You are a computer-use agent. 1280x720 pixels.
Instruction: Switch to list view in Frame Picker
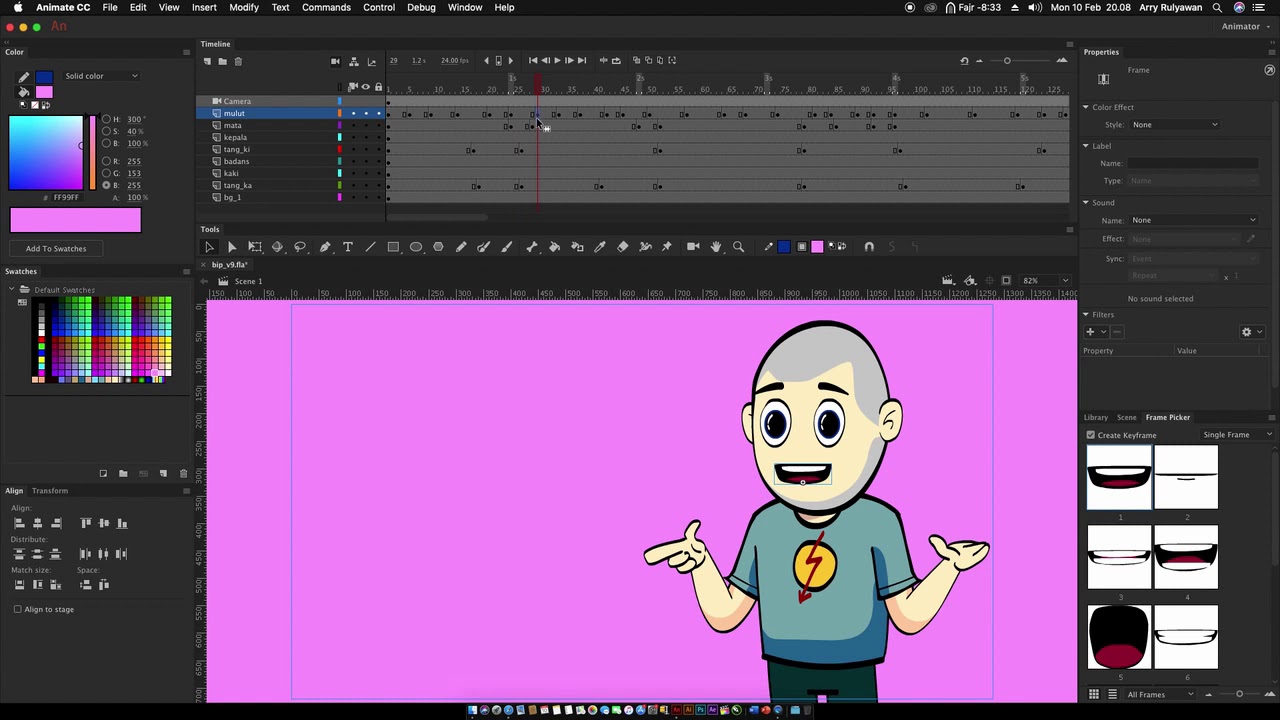coord(1111,694)
